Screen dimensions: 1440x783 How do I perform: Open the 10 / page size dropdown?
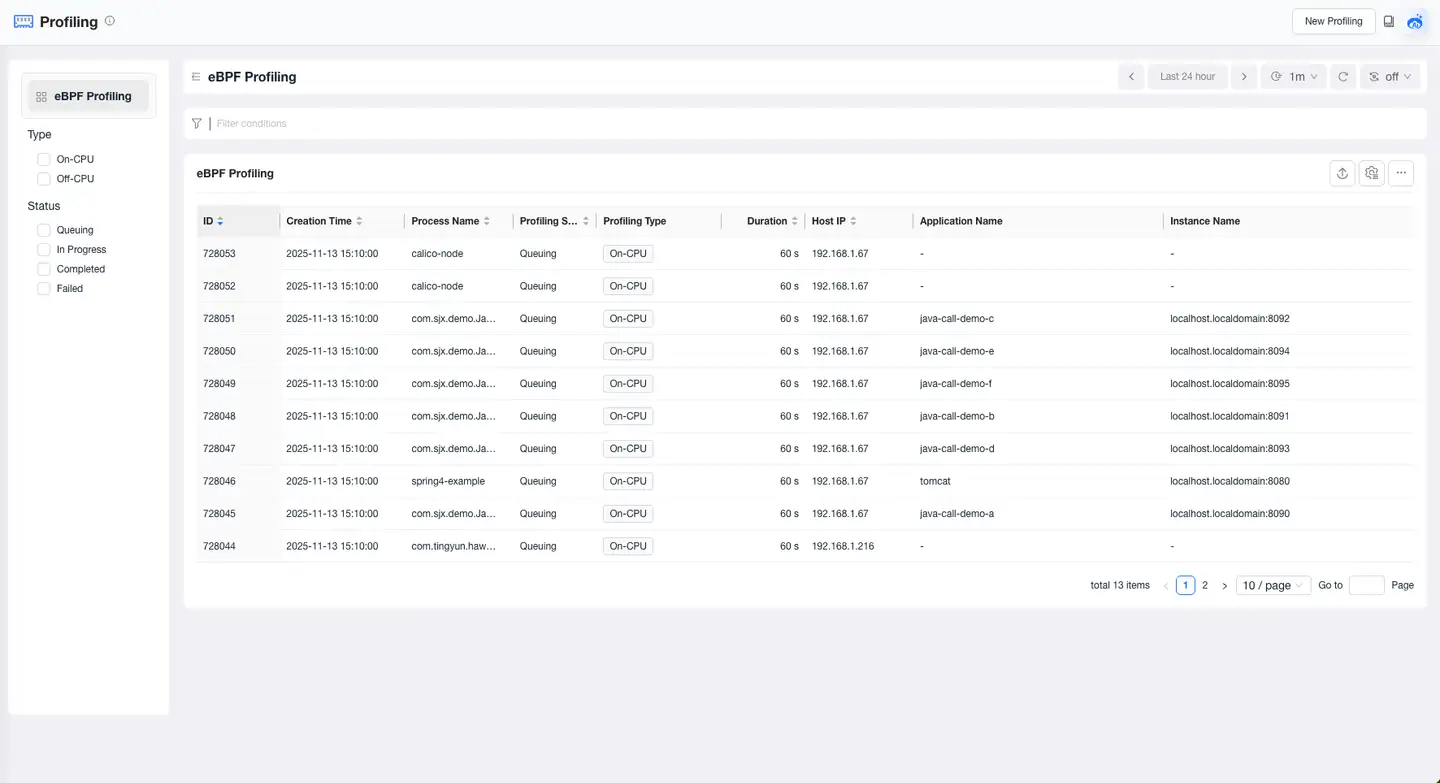pyautogui.click(x=1272, y=585)
